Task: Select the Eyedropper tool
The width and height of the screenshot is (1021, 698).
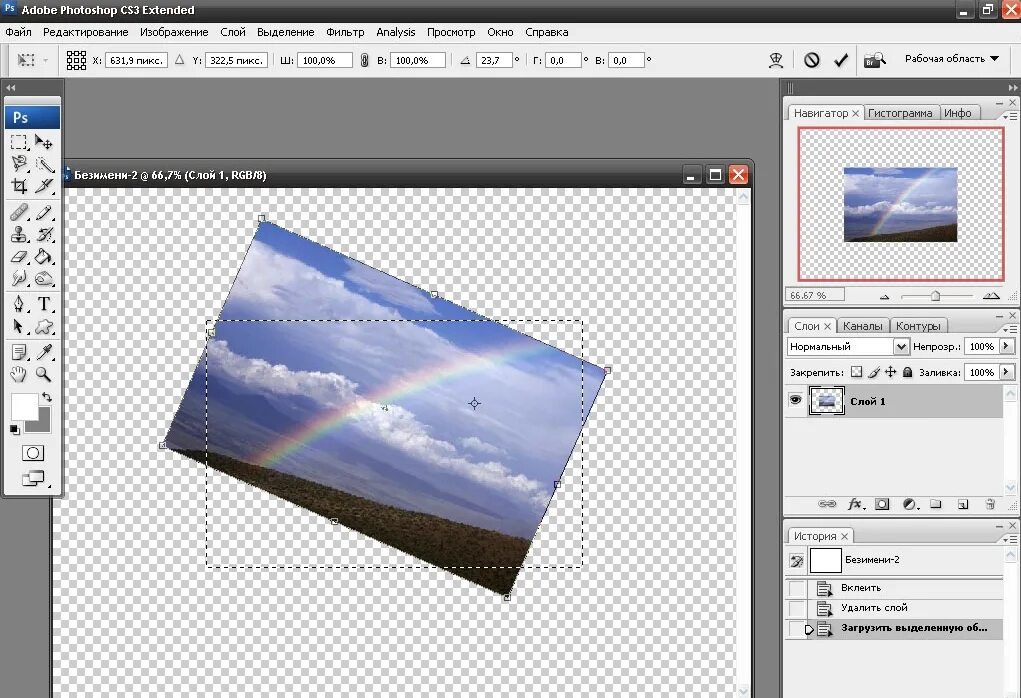Action: (x=44, y=352)
